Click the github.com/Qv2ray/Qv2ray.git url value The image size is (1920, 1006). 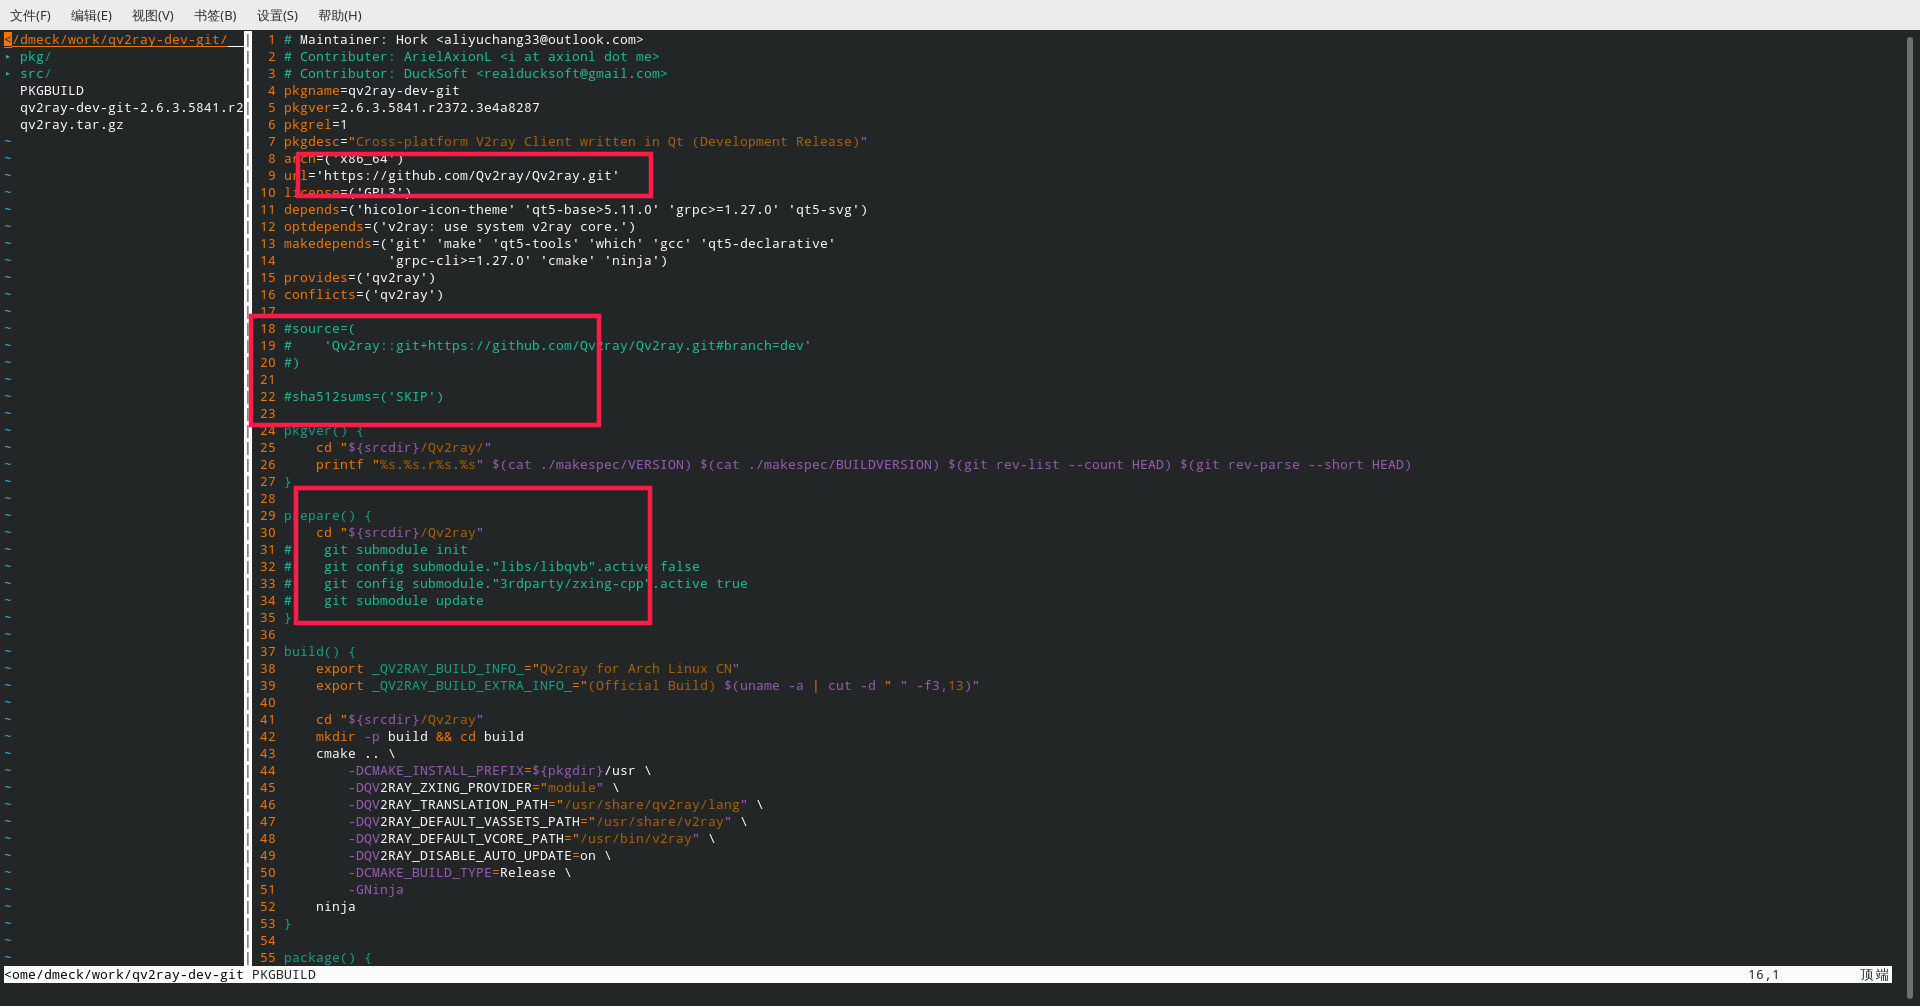coord(468,176)
